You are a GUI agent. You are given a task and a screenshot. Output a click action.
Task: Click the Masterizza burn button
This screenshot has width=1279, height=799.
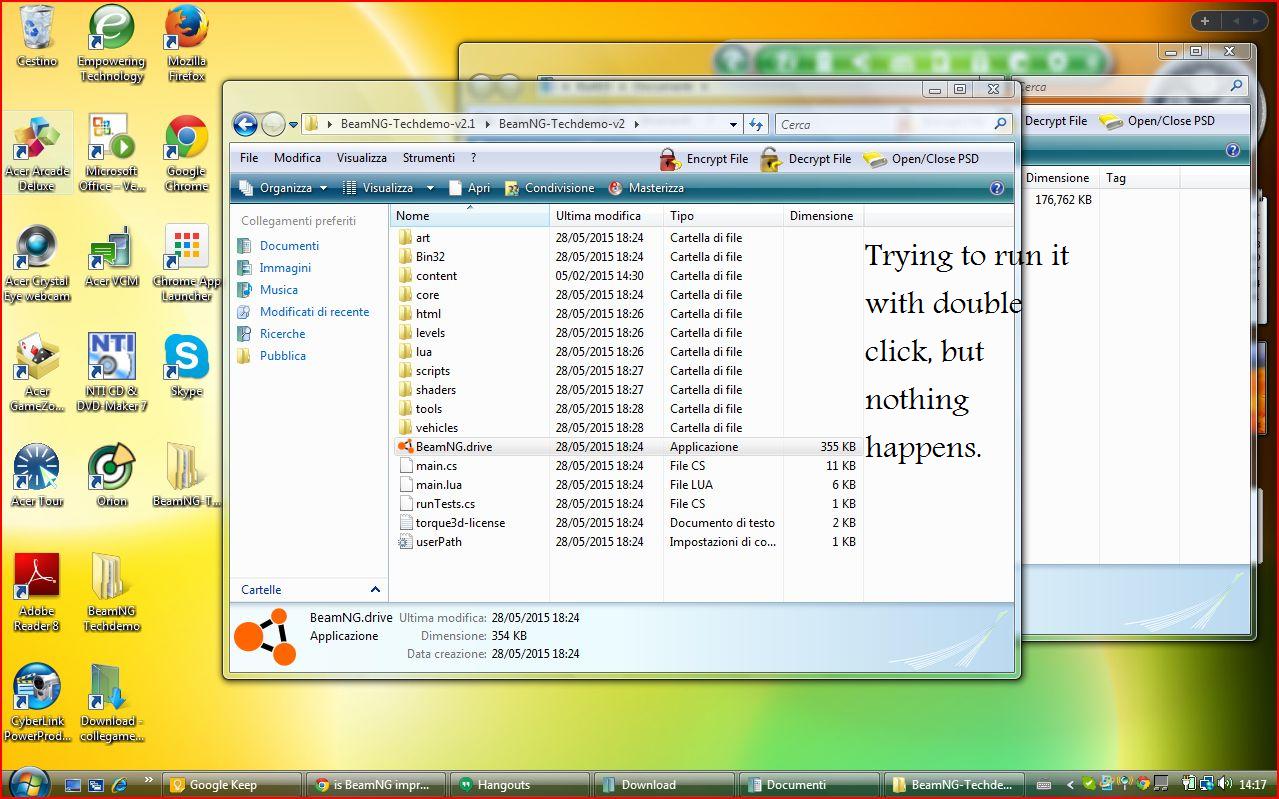tap(645, 188)
